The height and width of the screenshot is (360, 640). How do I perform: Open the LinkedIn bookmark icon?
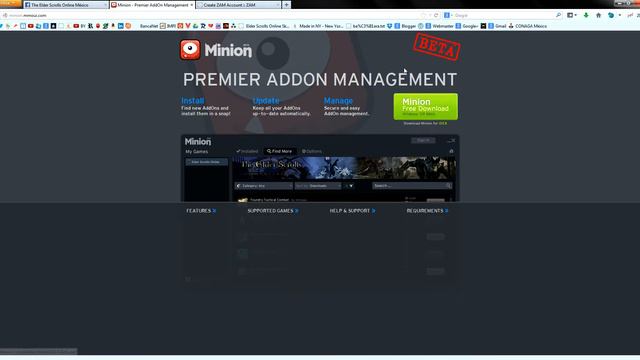click(121, 26)
